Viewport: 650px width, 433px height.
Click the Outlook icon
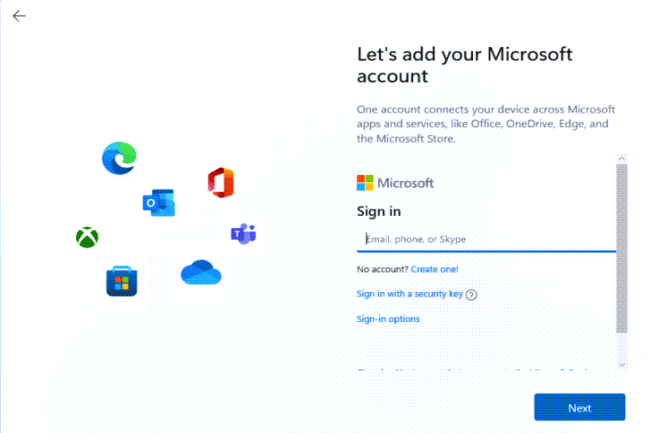point(159,203)
